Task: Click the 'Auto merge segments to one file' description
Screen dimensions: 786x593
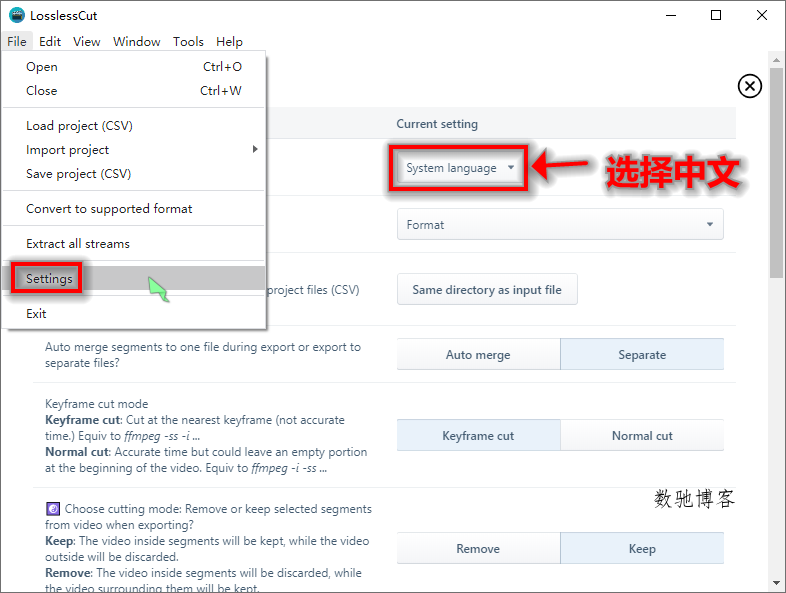Action: pyautogui.click(x=203, y=355)
